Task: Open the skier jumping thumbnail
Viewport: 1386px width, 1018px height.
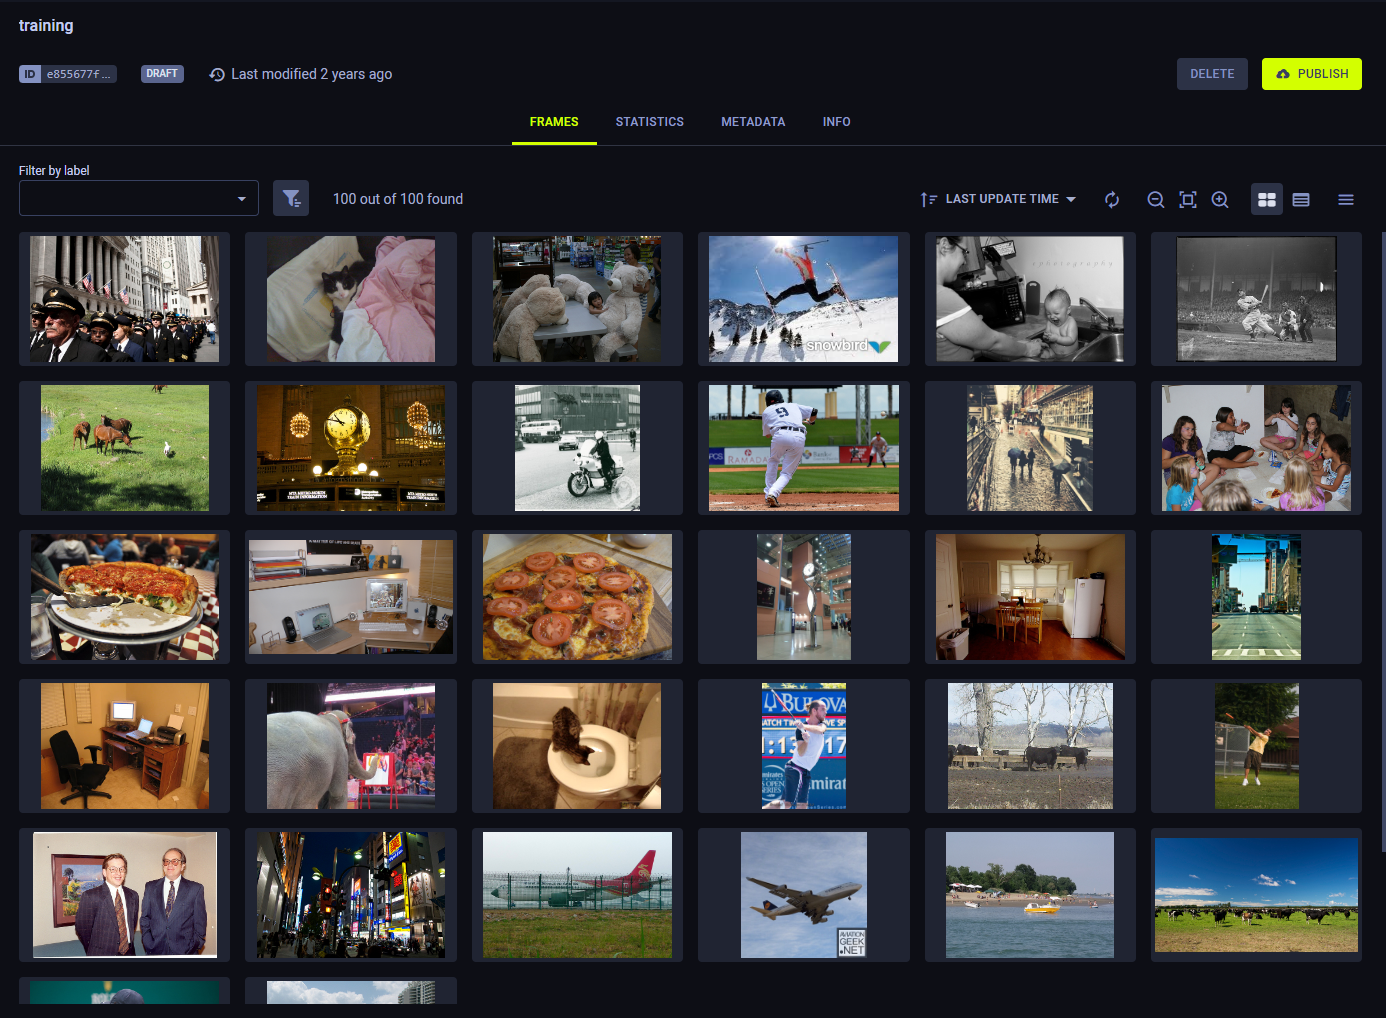Action: [803, 298]
